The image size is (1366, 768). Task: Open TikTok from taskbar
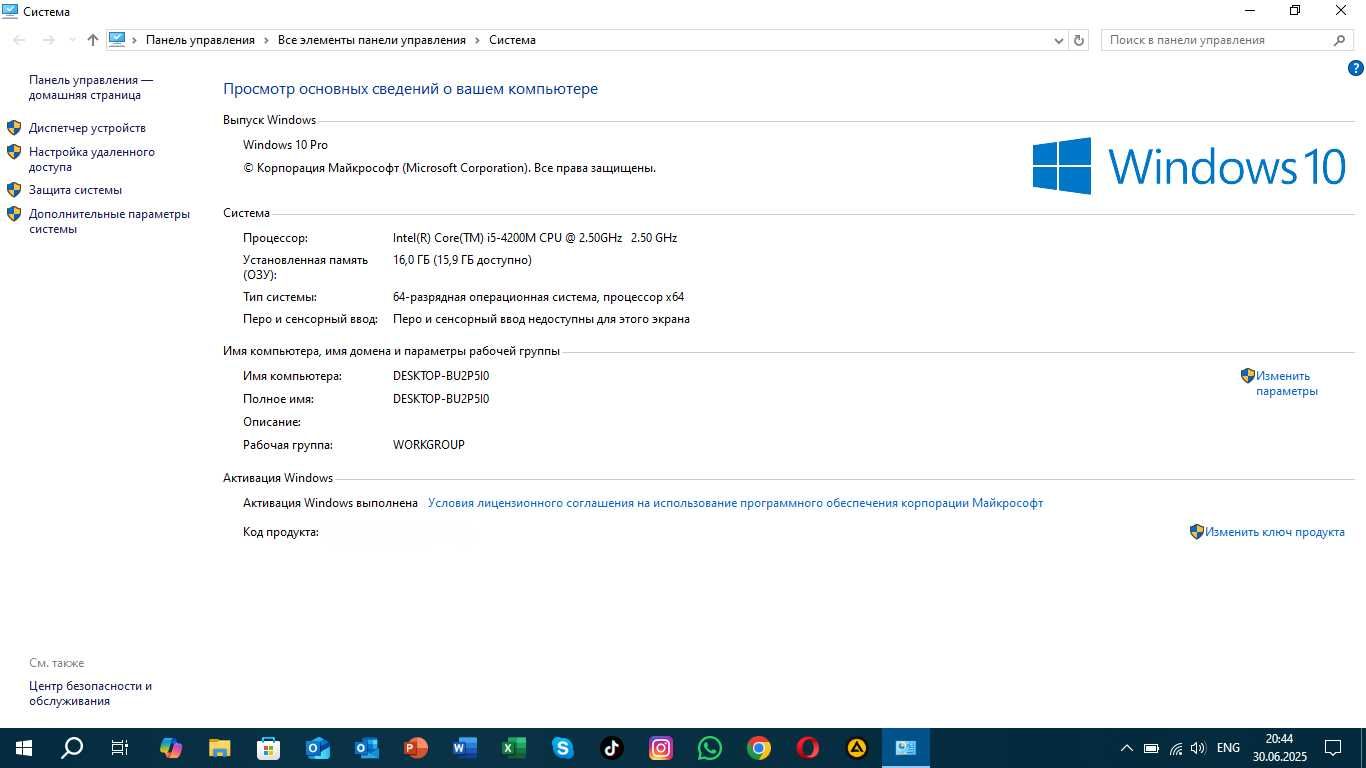(612, 748)
